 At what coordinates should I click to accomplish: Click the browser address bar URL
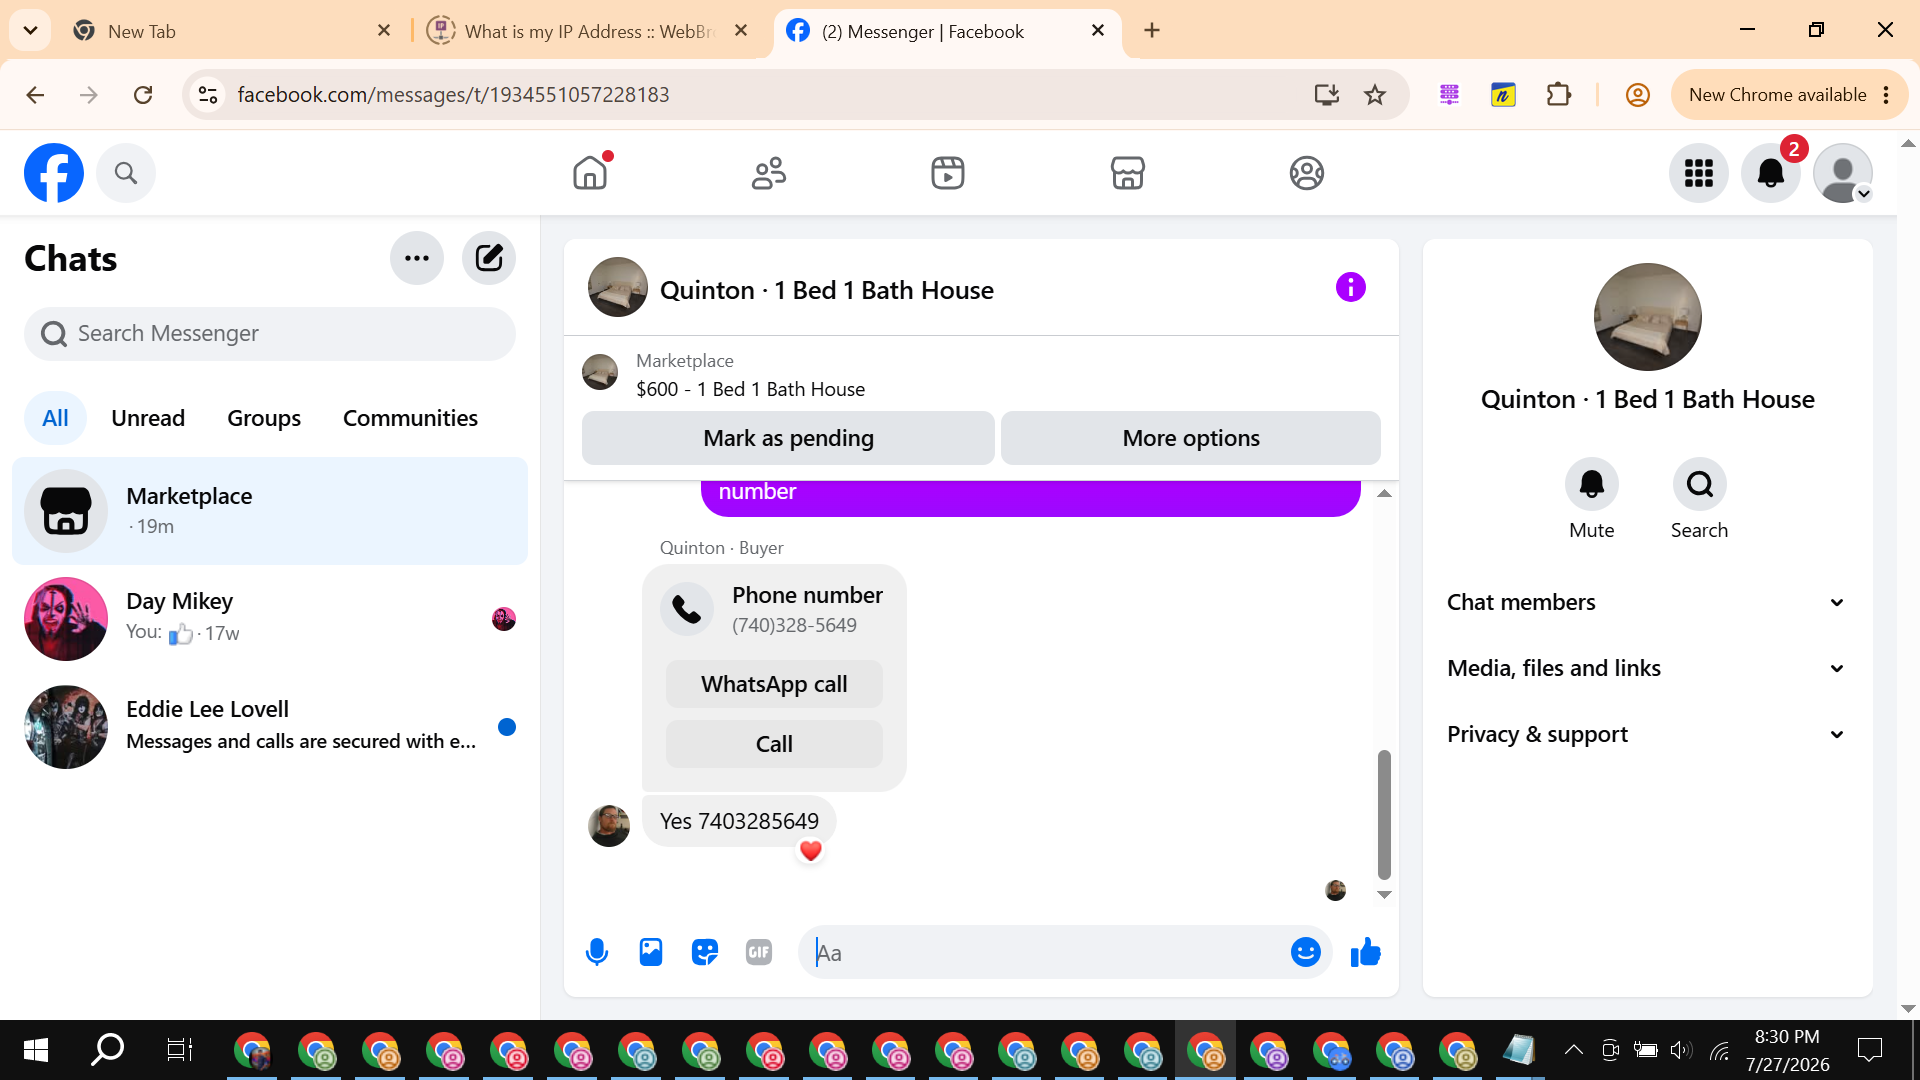[x=453, y=95]
